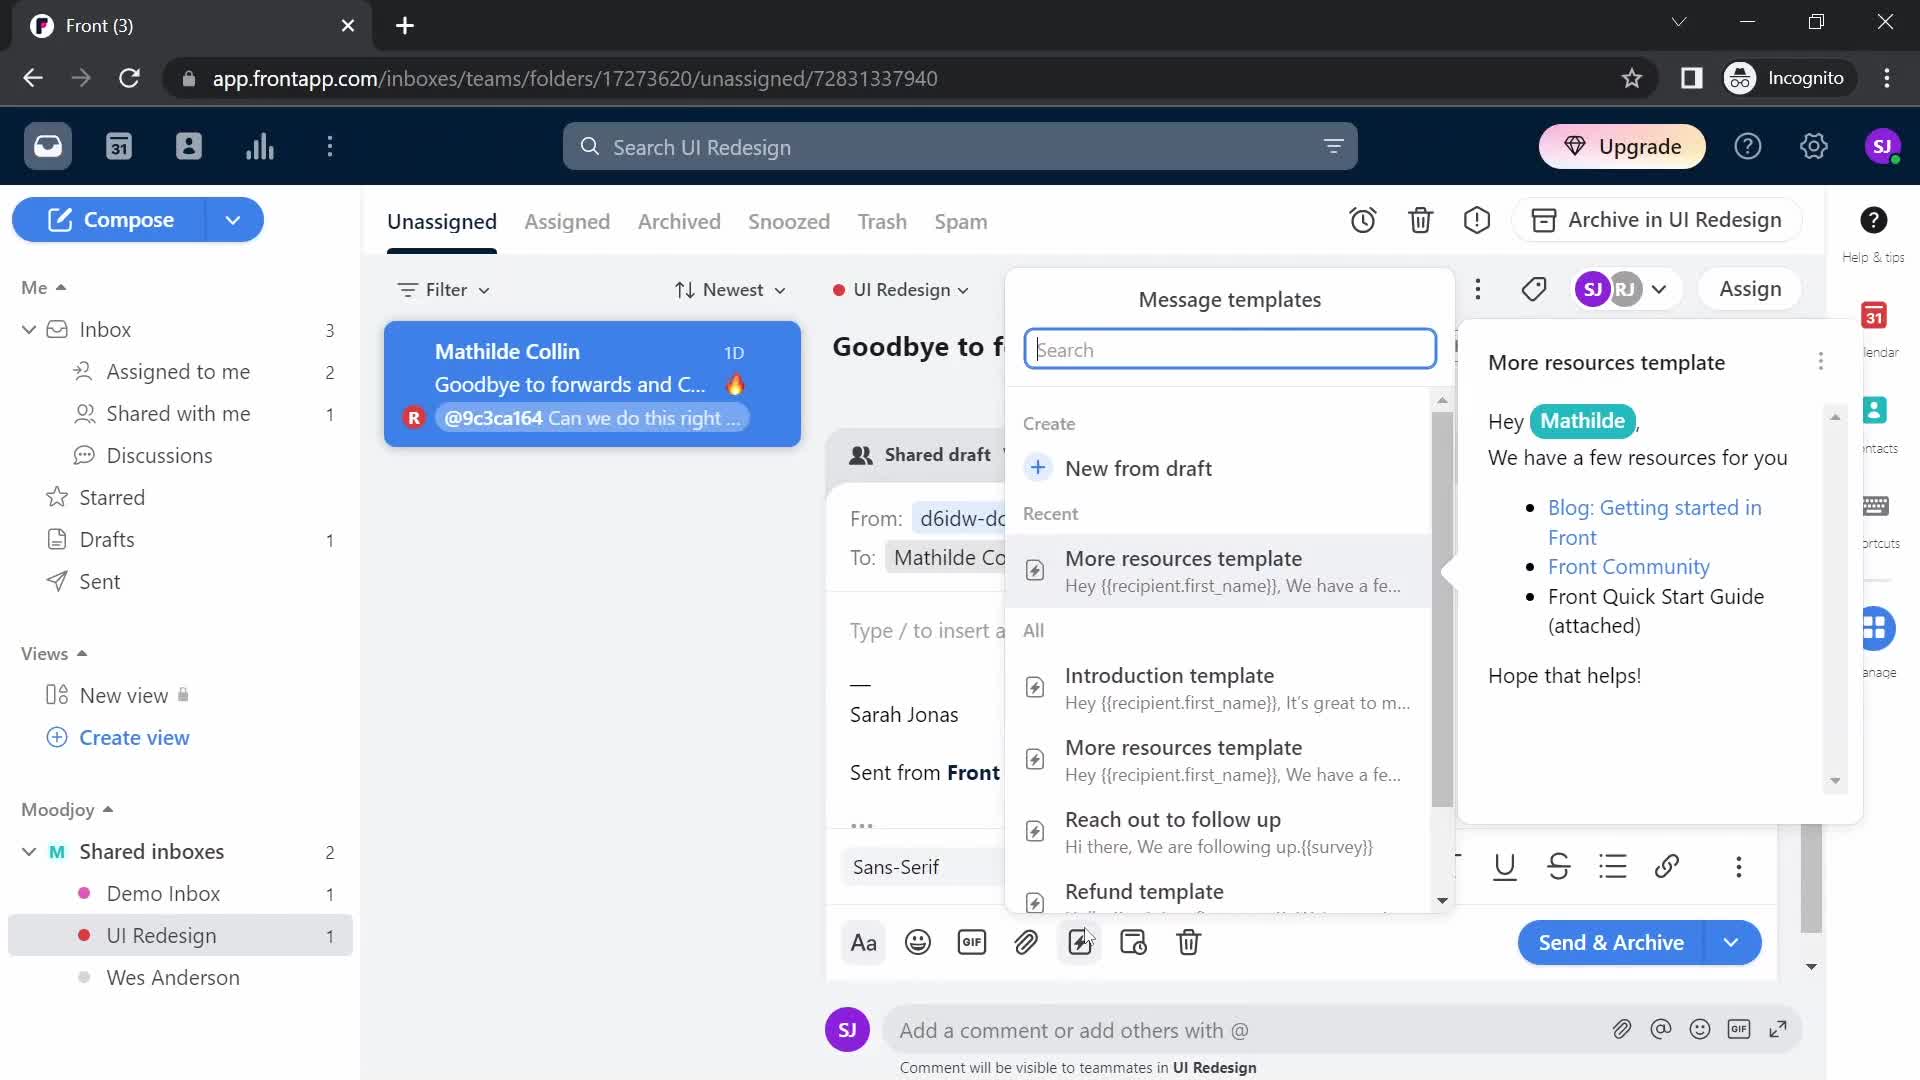
Task: Open the SJ profile avatar
Action: click(1883, 147)
